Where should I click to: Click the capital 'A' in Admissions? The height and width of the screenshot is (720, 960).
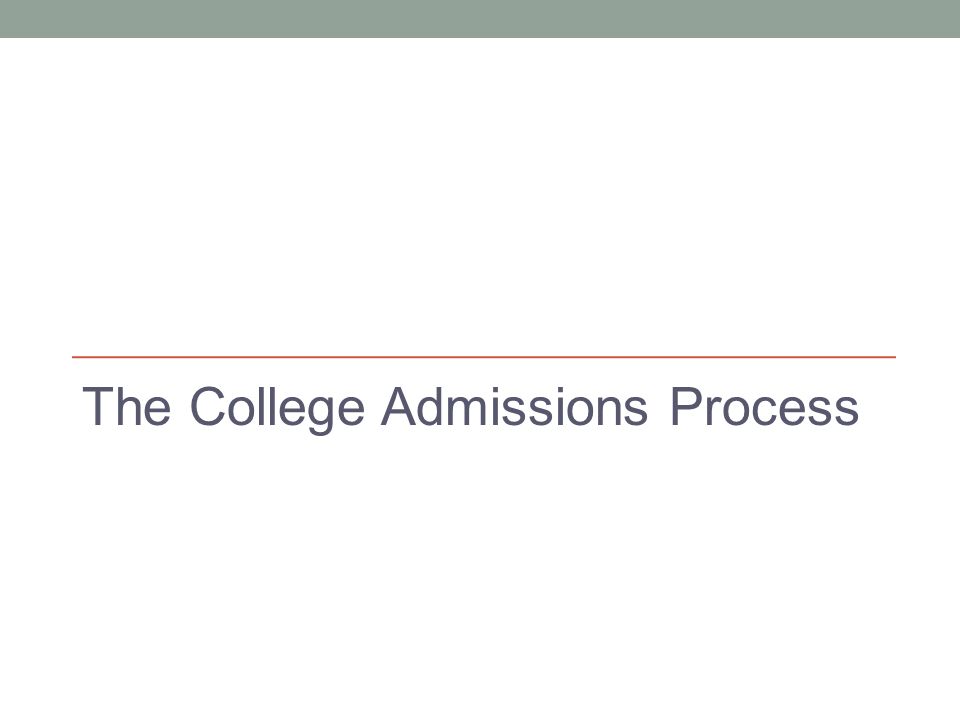tap(399, 406)
